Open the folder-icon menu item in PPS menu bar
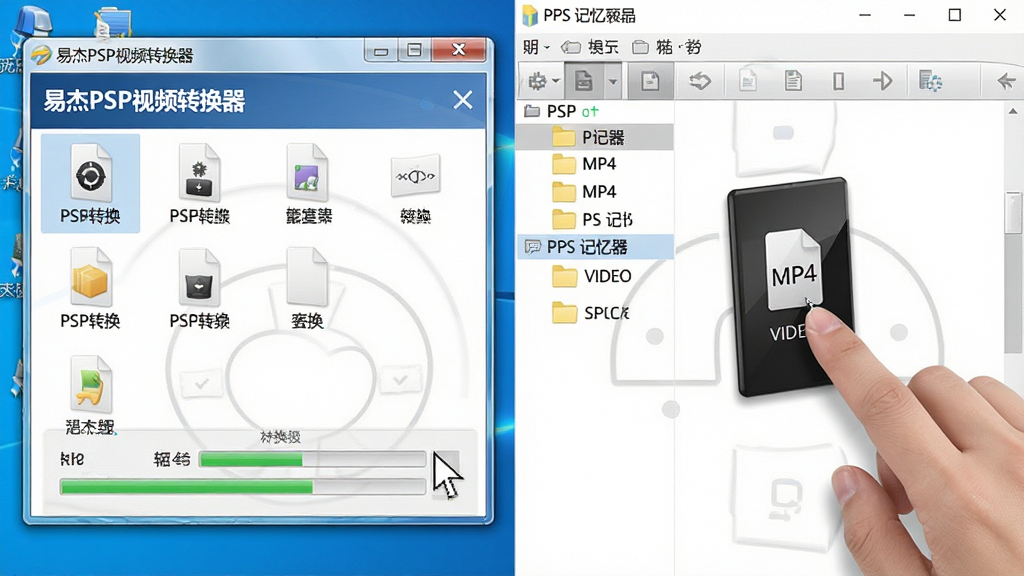 click(667, 47)
